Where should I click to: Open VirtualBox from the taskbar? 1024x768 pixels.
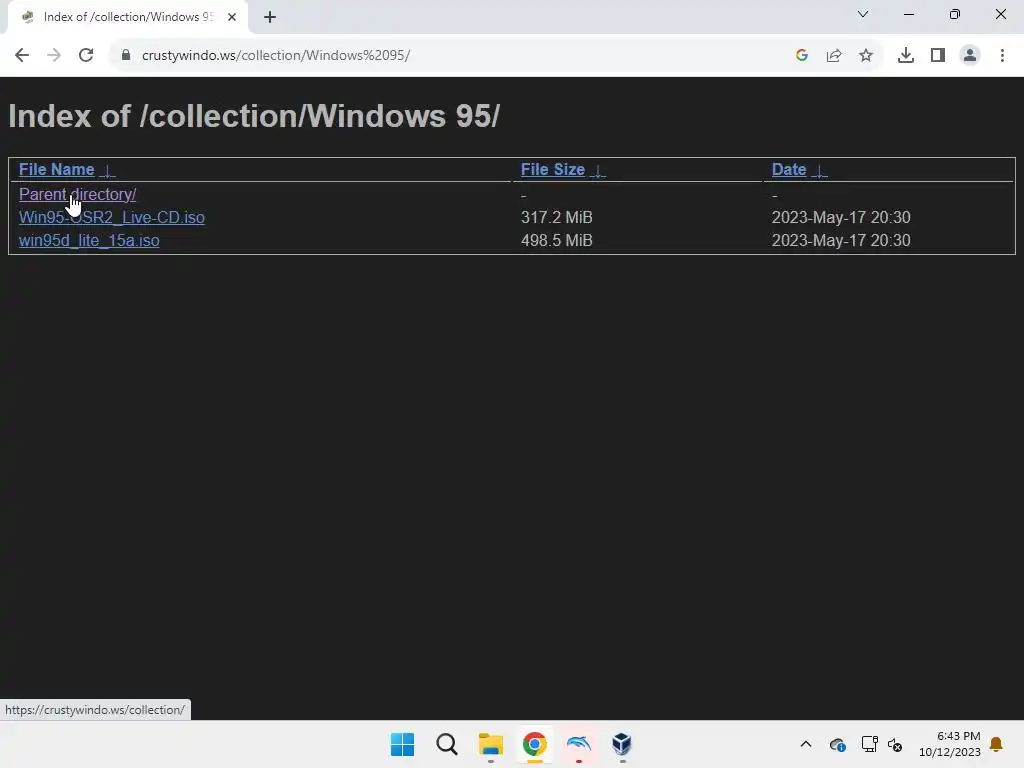coord(622,744)
